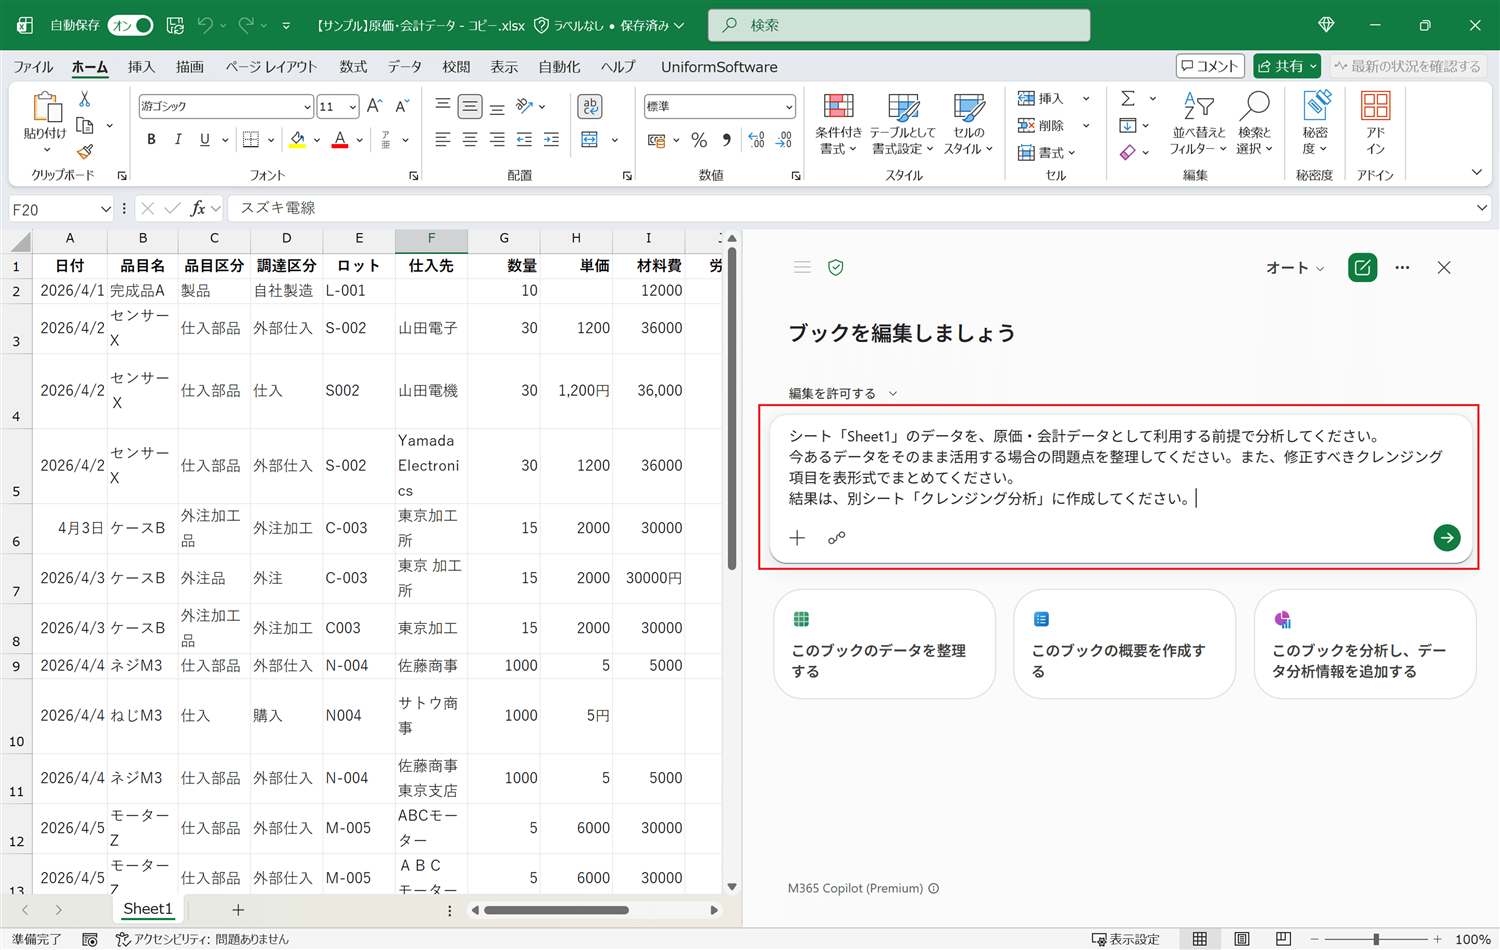Open the fill color dropdown arrow
This screenshot has width=1500, height=950.
pos(316,140)
